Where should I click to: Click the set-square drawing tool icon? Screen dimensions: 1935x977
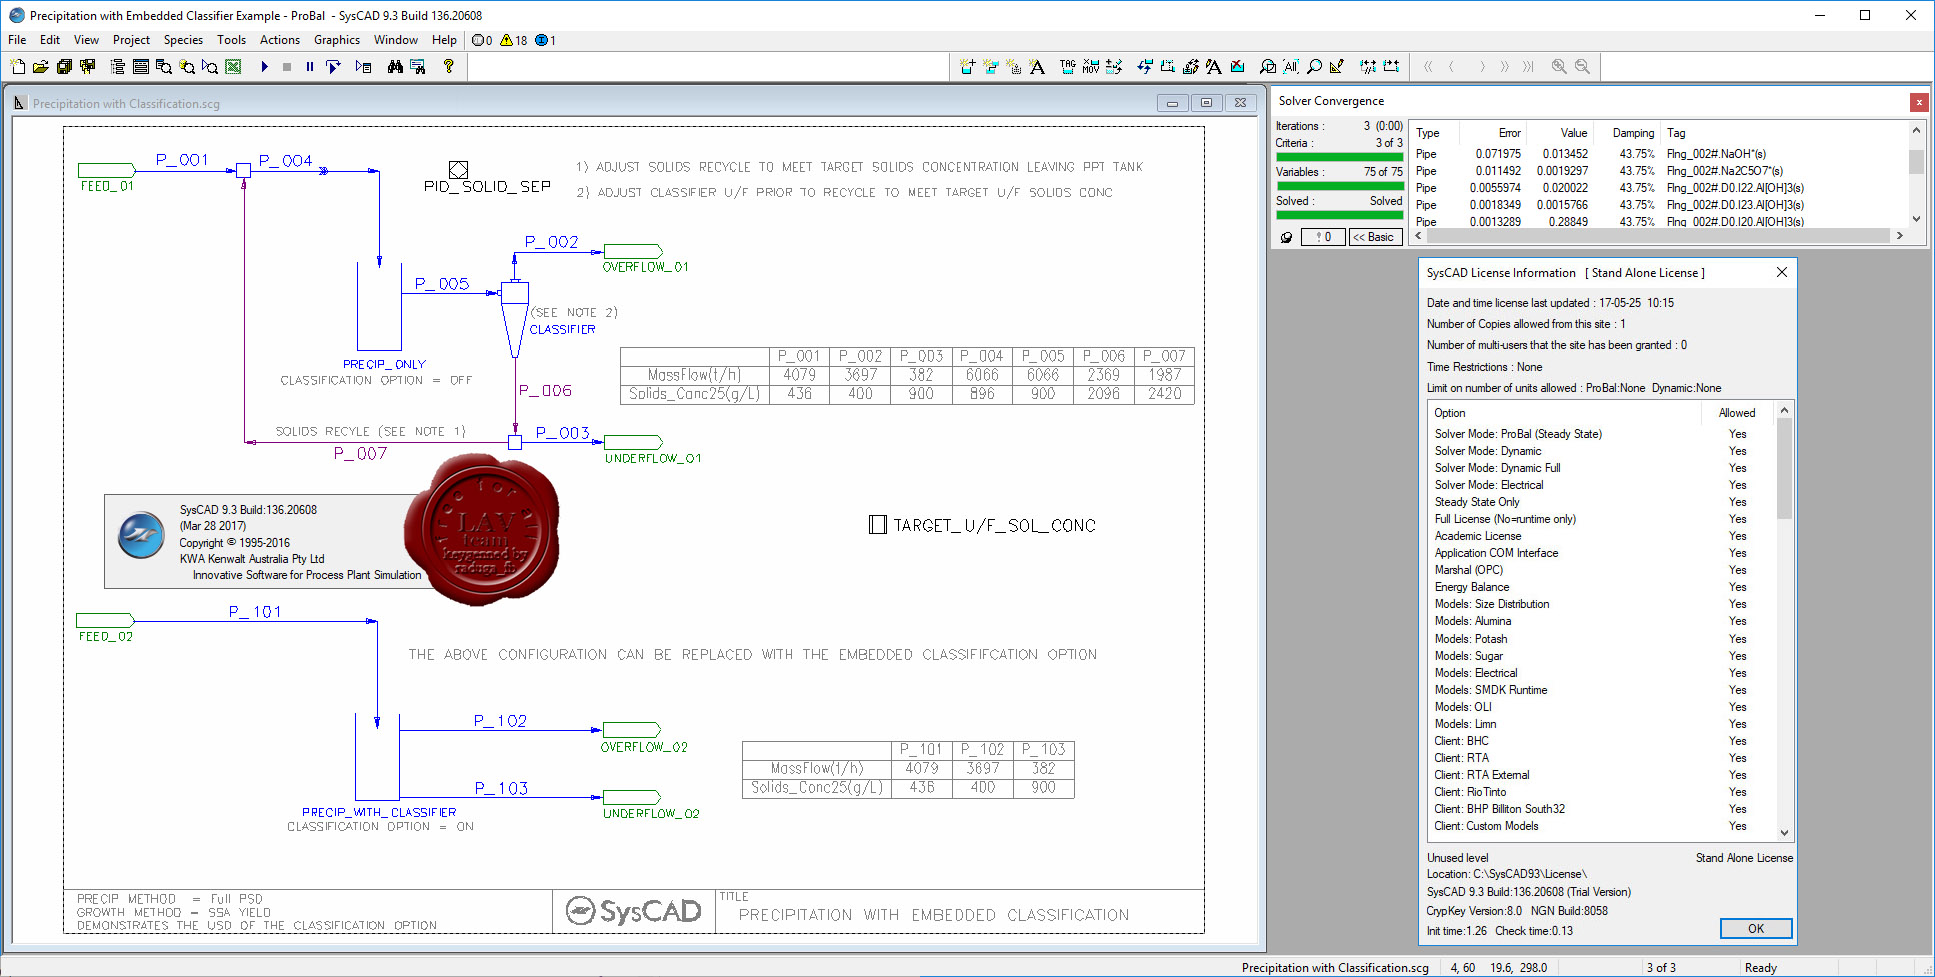(1337, 67)
